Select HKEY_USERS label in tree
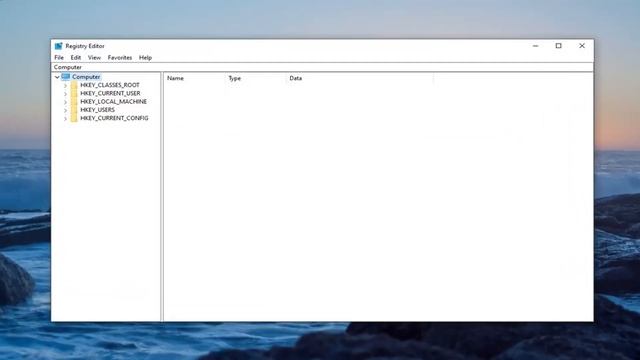The height and width of the screenshot is (360, 640). point(98,110)
